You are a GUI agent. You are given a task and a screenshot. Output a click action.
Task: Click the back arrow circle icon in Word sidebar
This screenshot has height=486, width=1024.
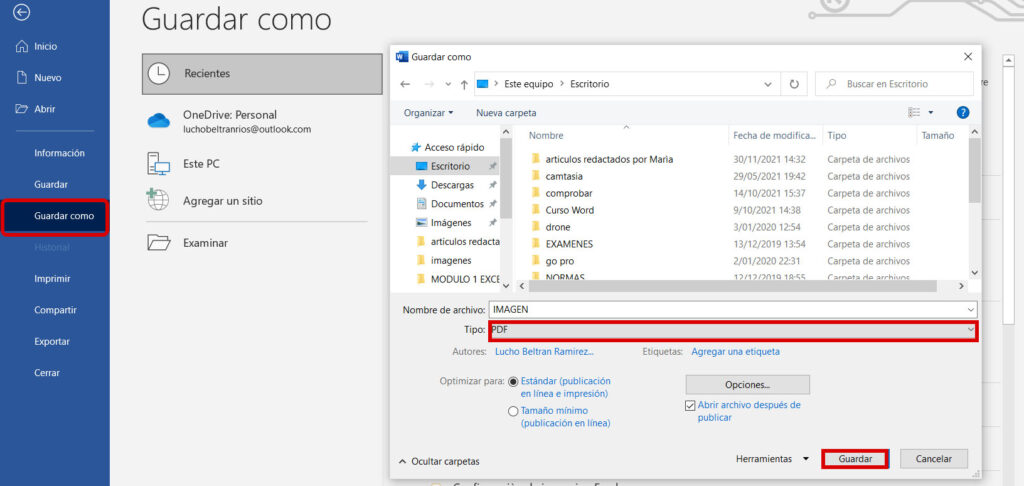[22, 13]
